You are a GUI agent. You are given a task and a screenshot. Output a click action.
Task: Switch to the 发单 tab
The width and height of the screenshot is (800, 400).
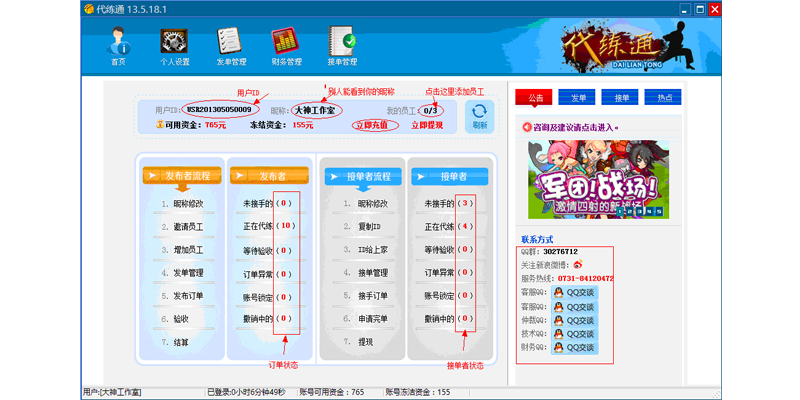pyautogui.click(x=577, y=97)
